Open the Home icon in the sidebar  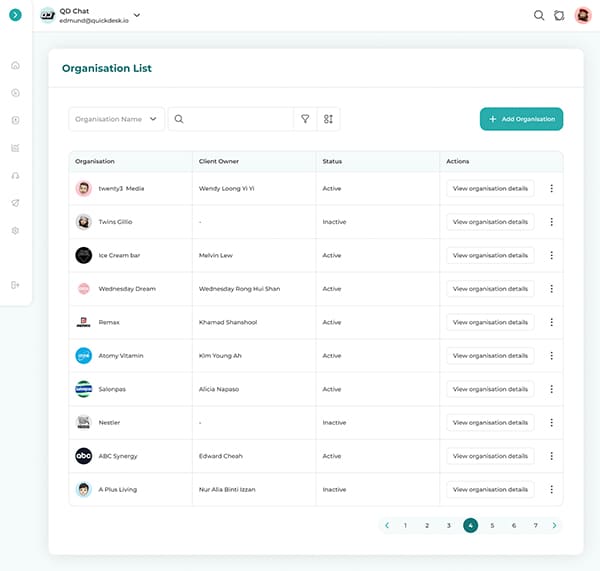point(15,65)
